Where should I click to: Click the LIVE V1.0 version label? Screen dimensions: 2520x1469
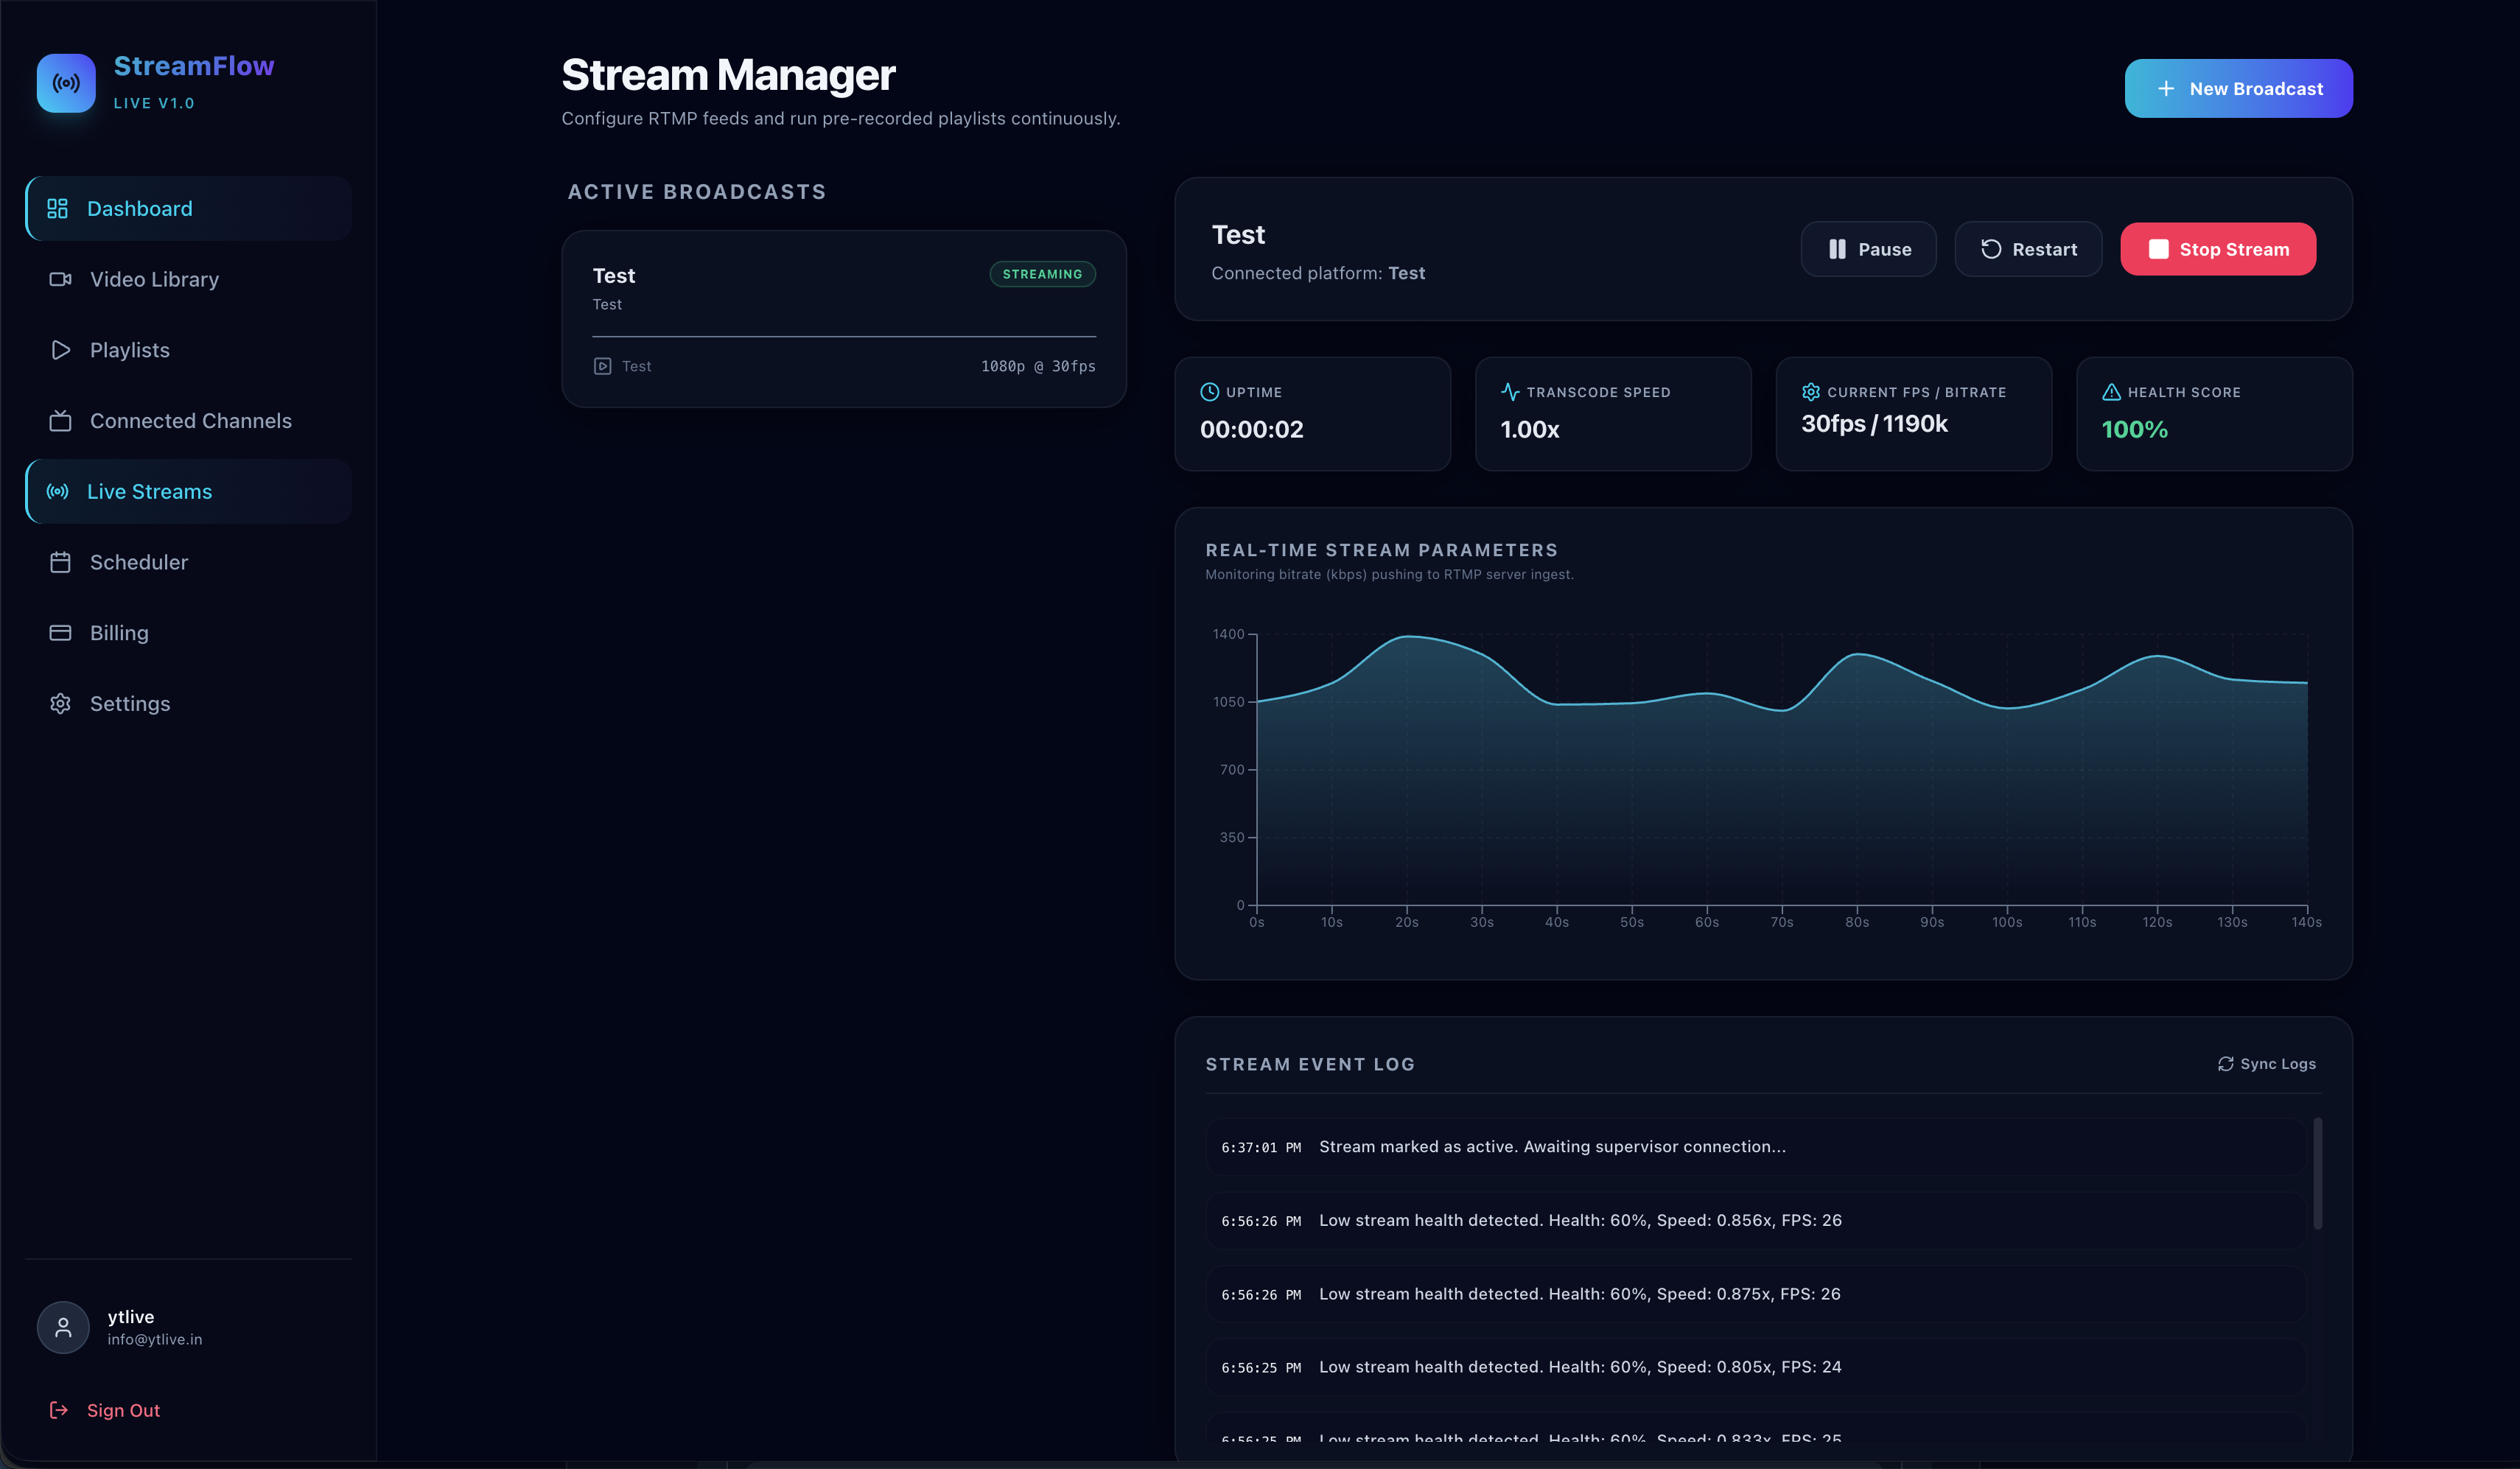tap(154, 103)
